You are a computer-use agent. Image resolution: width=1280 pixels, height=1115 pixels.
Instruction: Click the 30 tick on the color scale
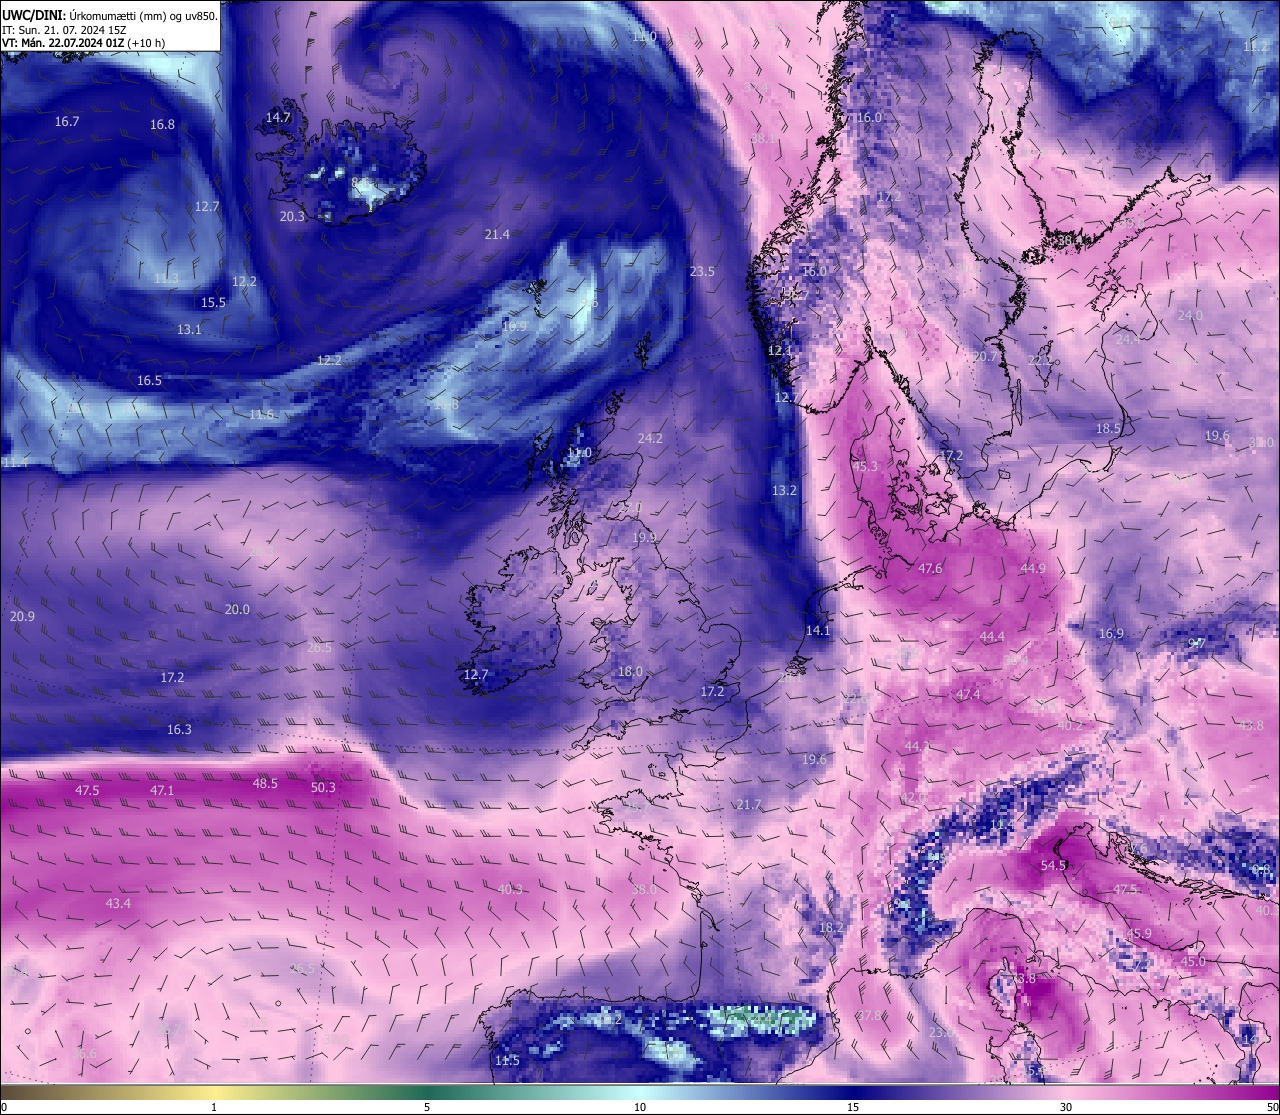1066,1107
